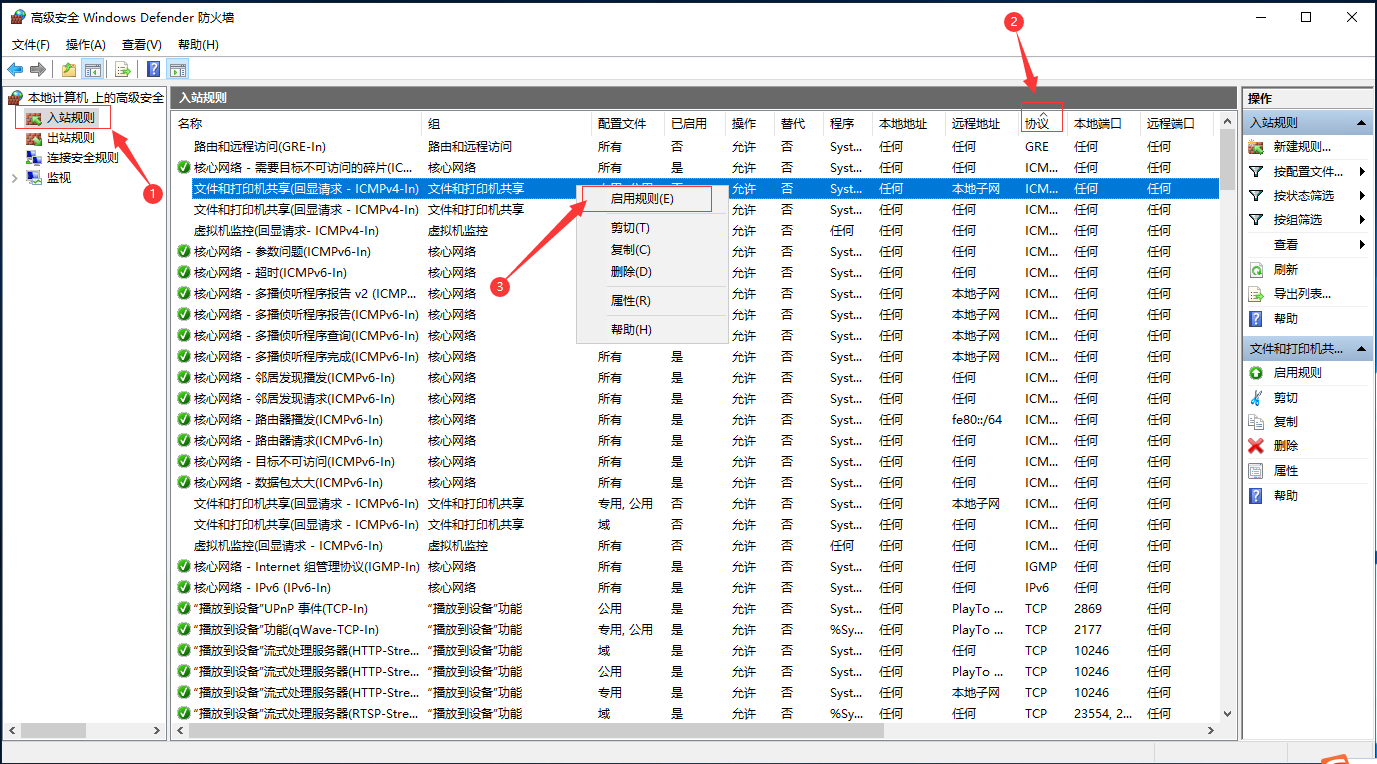This screenshot has height=764, width=1377.
Task: Click green check icon of 核心网络 - IPv6 (IPv6-In)
Action: (184, 588)
